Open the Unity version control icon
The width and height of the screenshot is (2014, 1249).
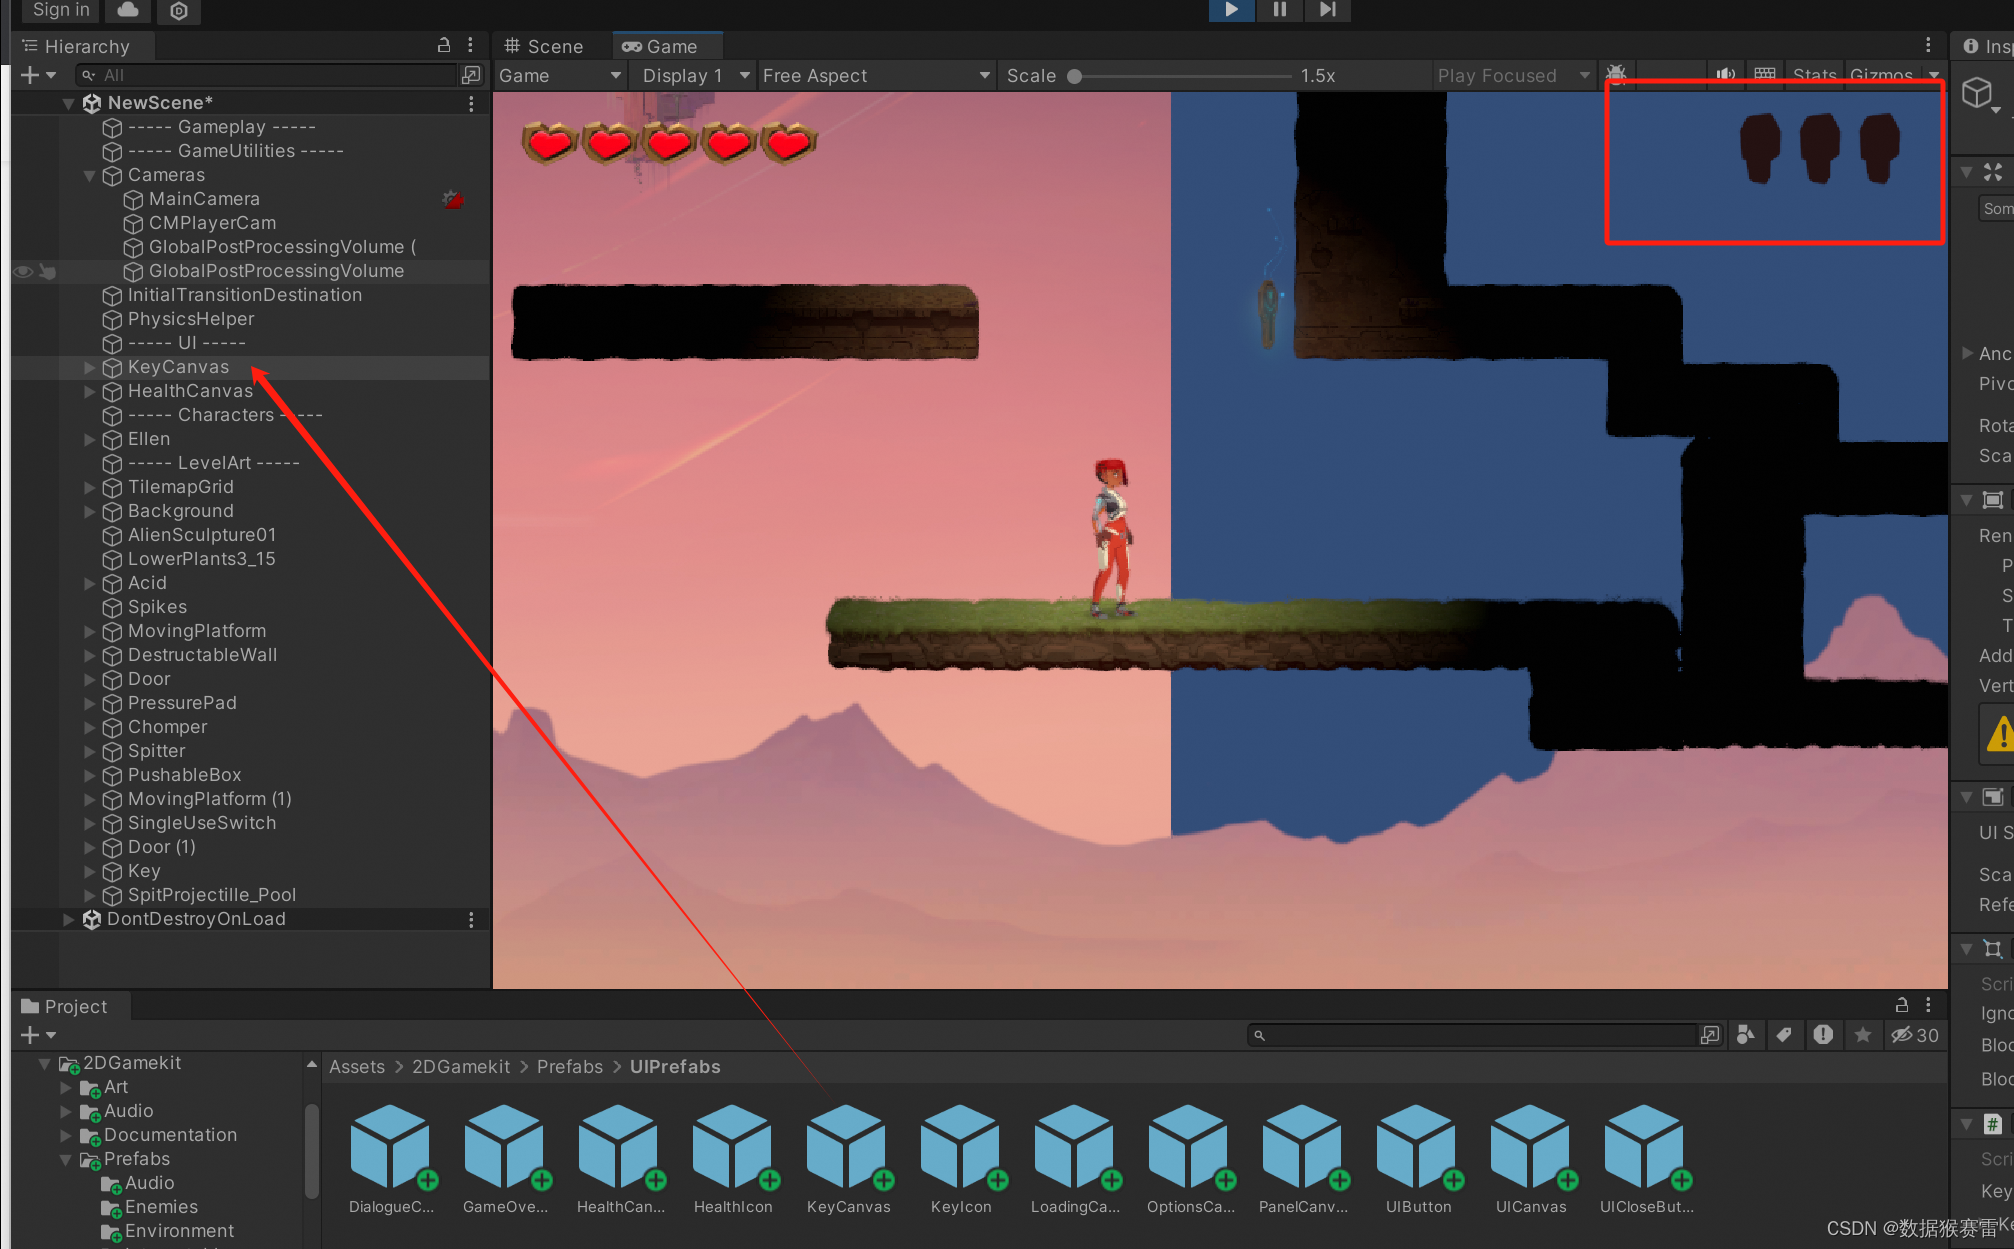(179, 11)
